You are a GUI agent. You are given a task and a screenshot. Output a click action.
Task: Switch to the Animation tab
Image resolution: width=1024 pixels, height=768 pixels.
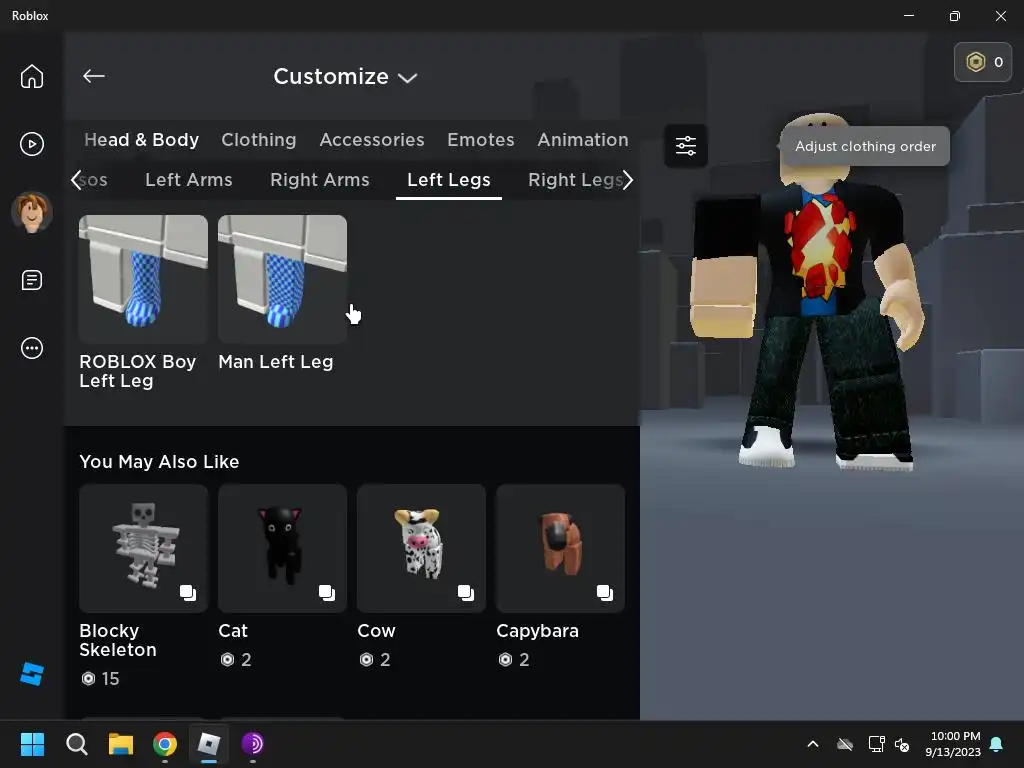[583, 140]
